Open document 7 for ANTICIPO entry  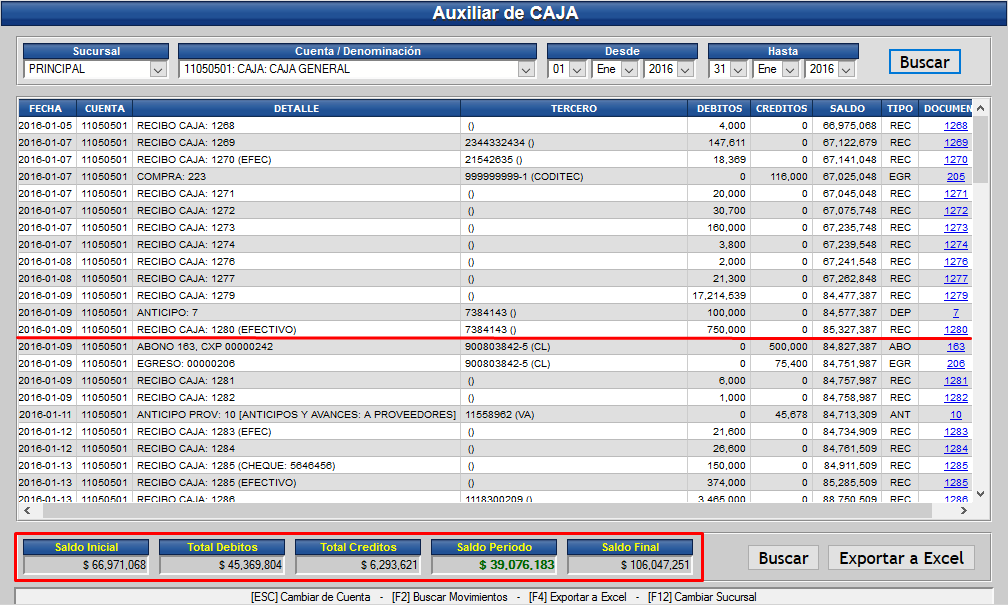[x=954, y=312]
